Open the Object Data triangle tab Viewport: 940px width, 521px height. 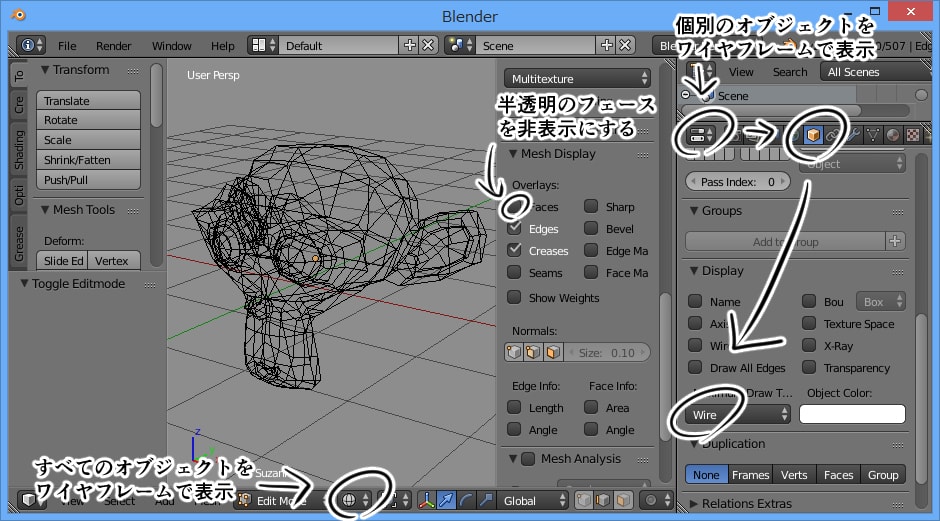[873, 135]
